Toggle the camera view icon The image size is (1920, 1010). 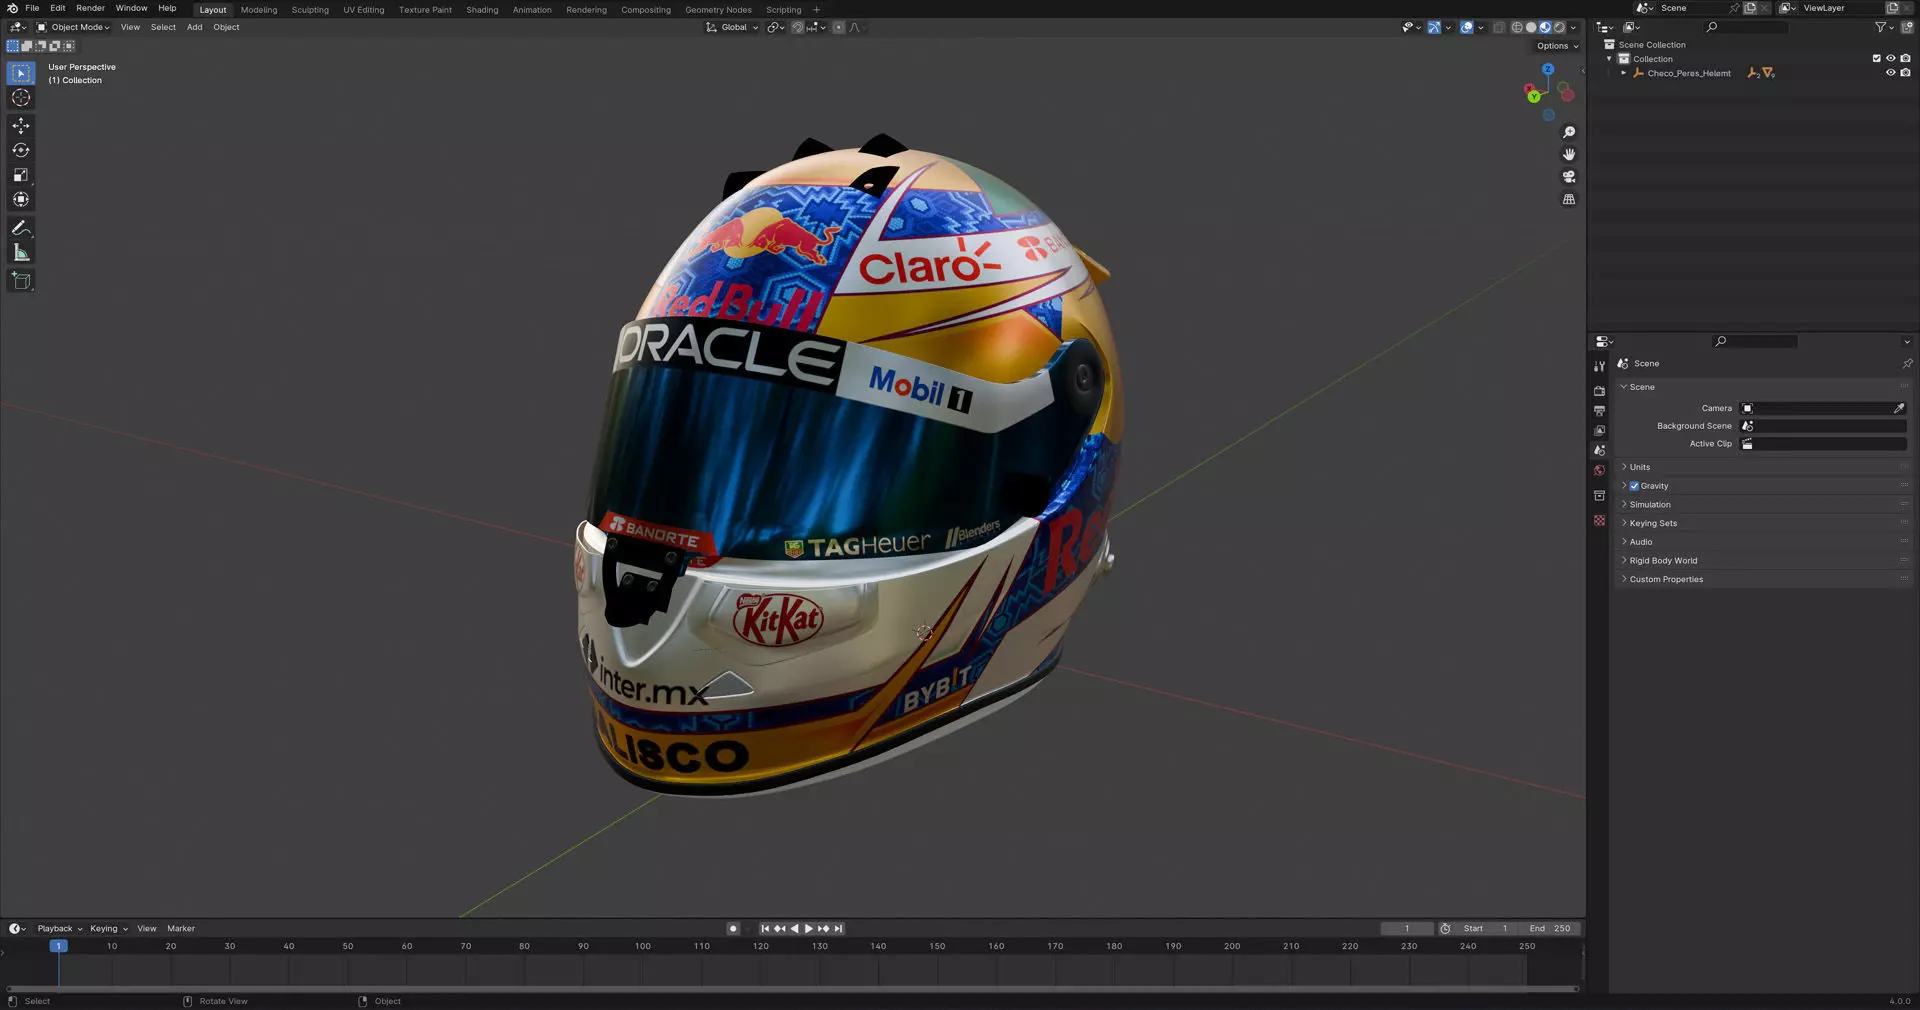point(1569,177)
